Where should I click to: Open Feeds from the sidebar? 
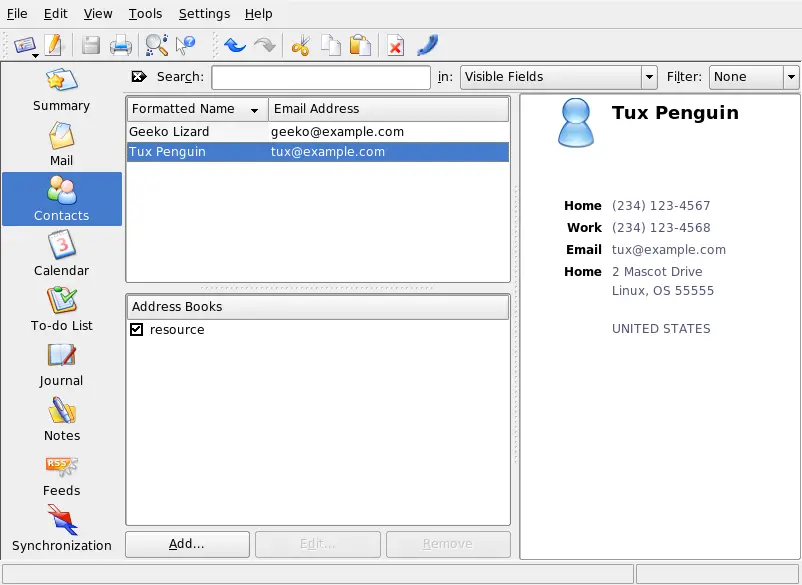coord(61,474)
